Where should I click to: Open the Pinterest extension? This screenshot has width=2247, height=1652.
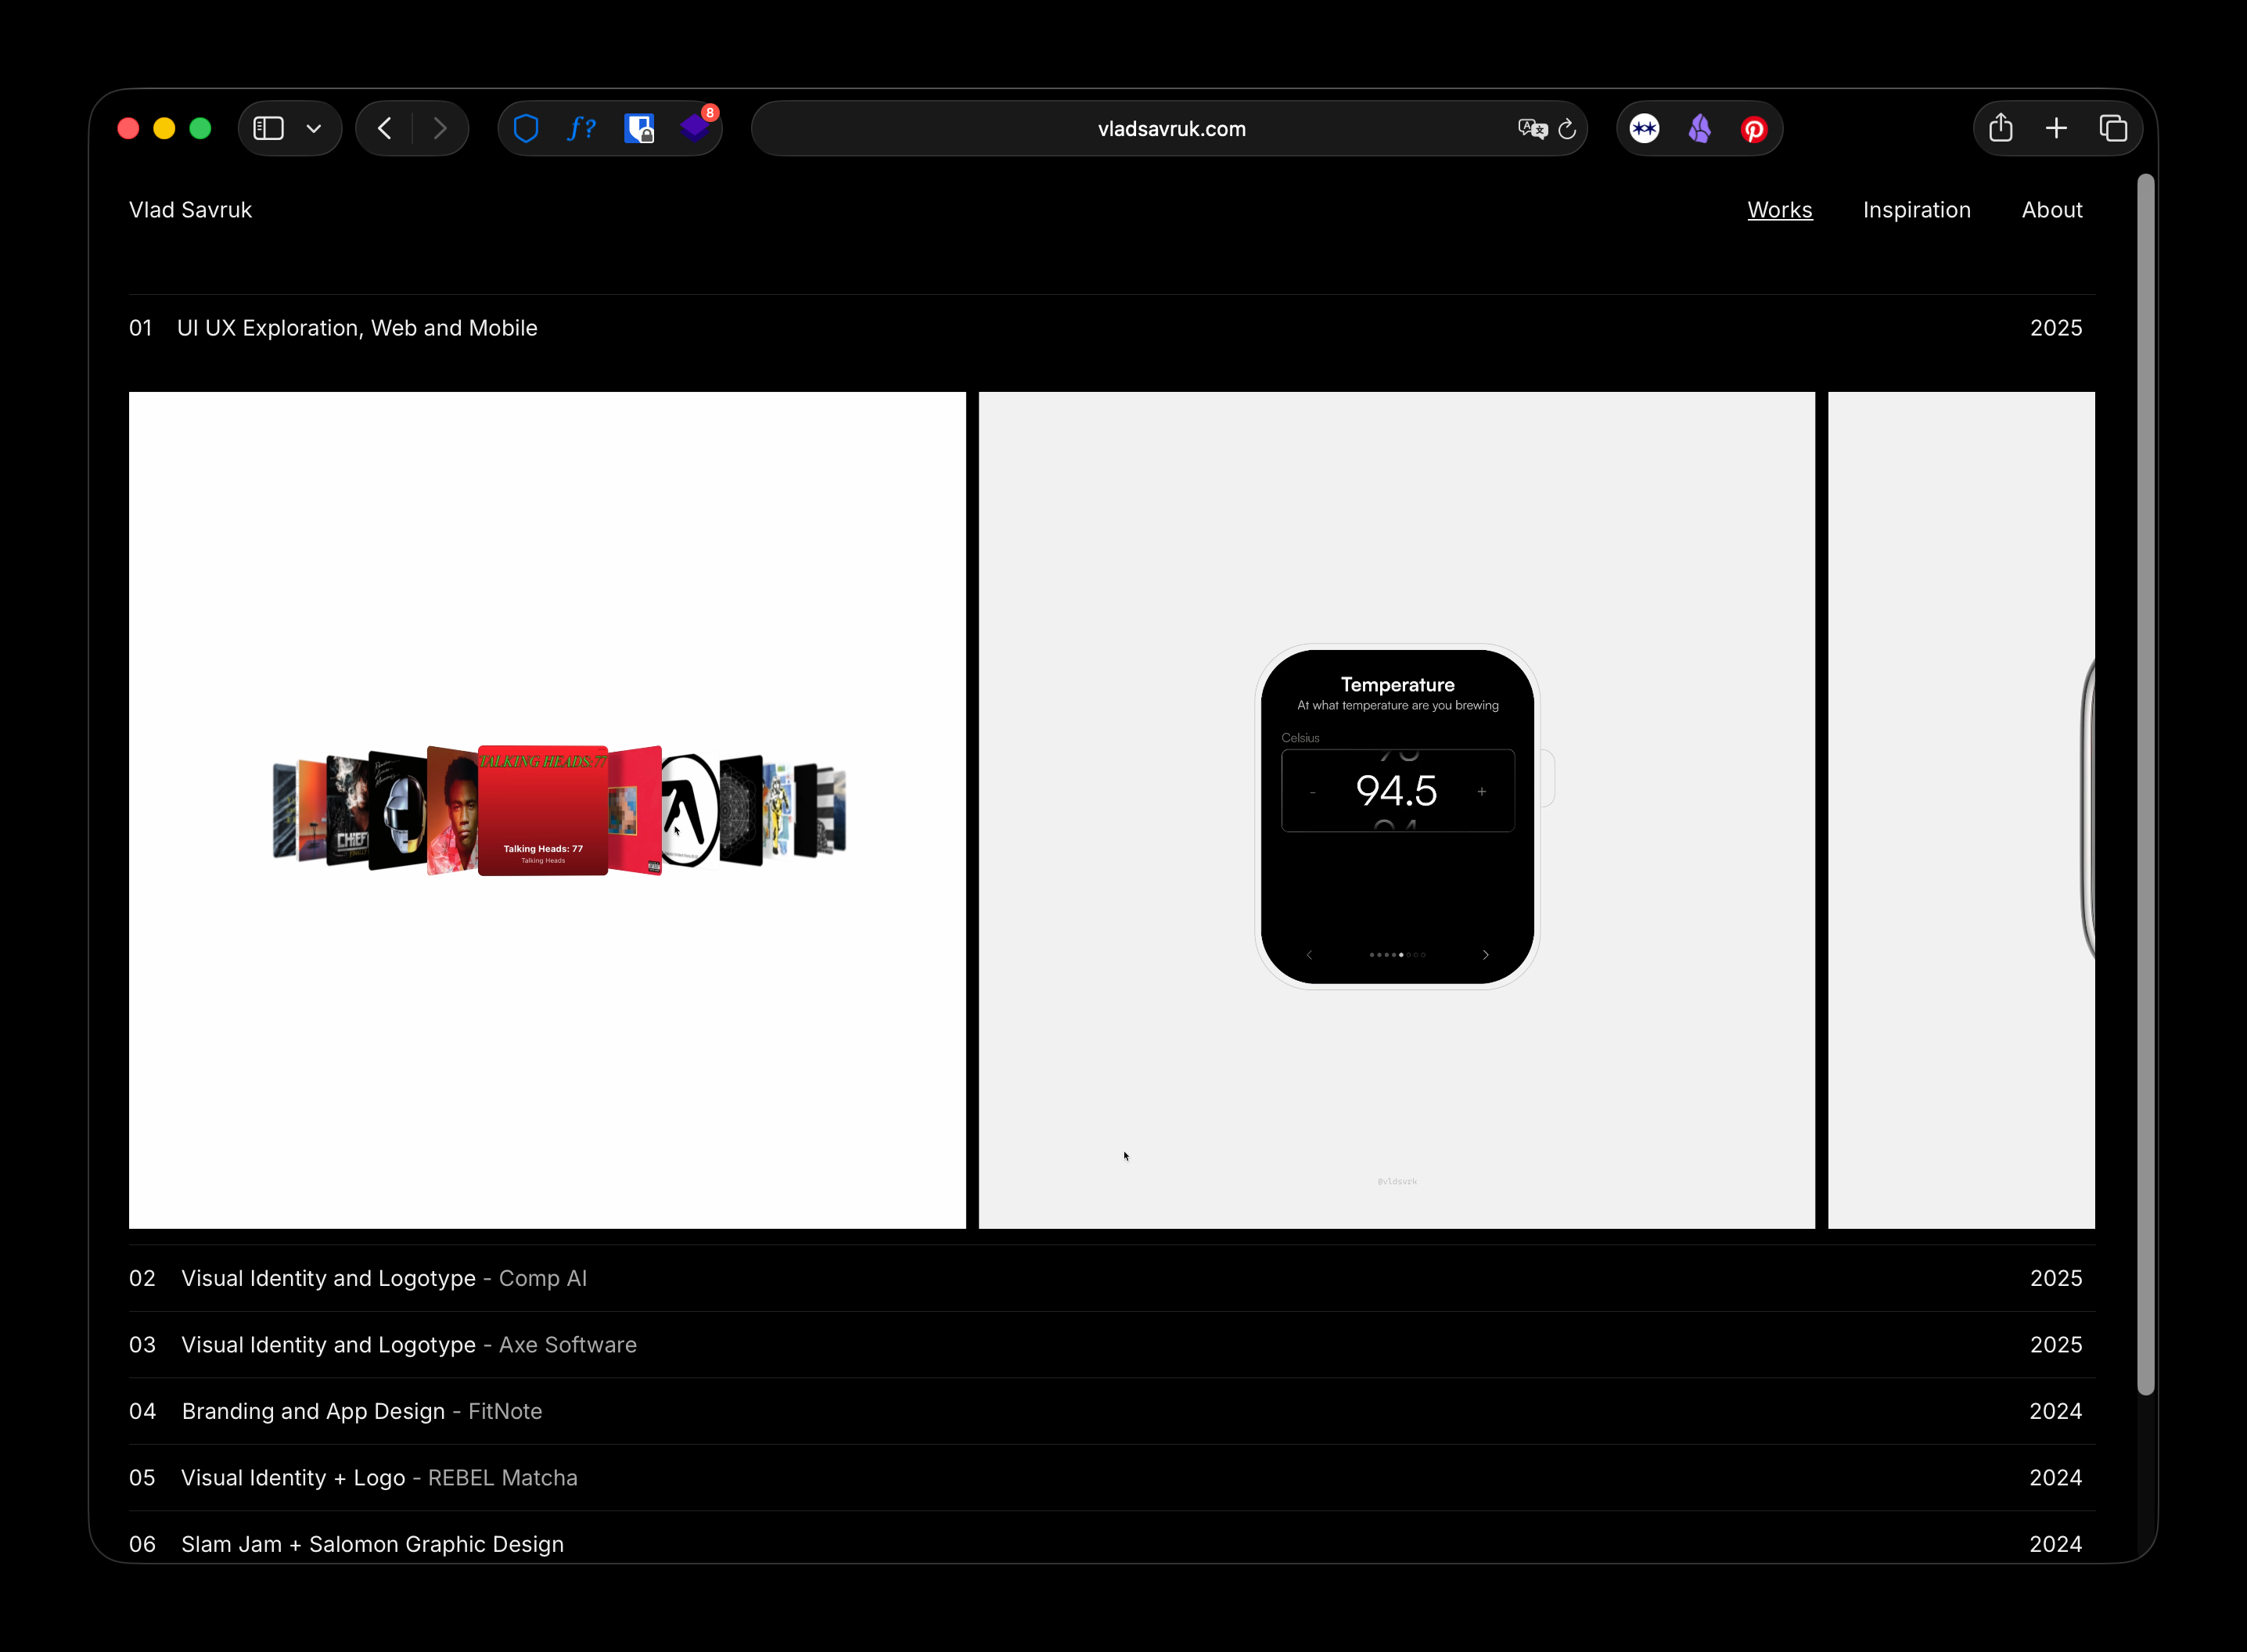[x=1753, y=128]
